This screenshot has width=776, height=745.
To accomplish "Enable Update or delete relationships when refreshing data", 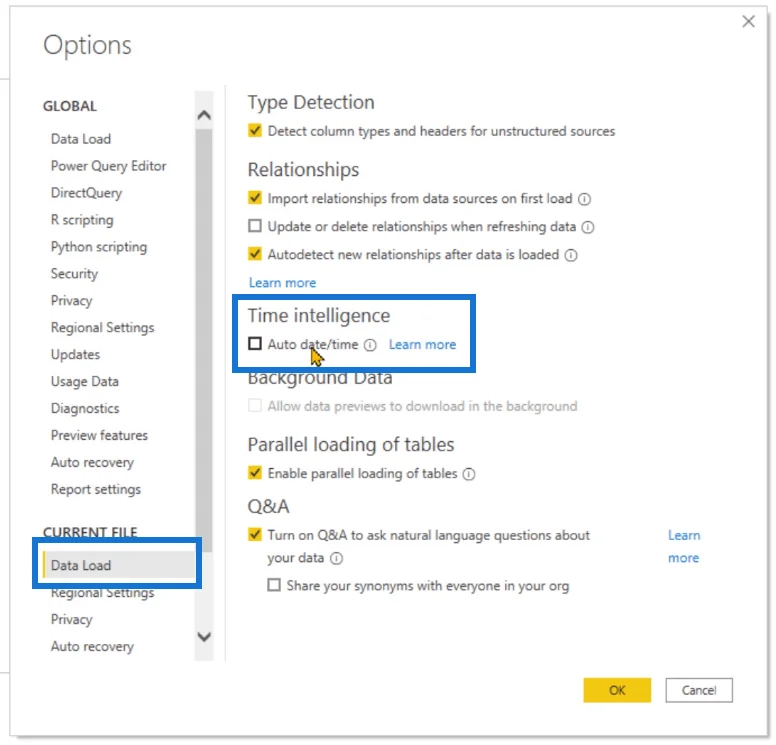I will [255, 226].
